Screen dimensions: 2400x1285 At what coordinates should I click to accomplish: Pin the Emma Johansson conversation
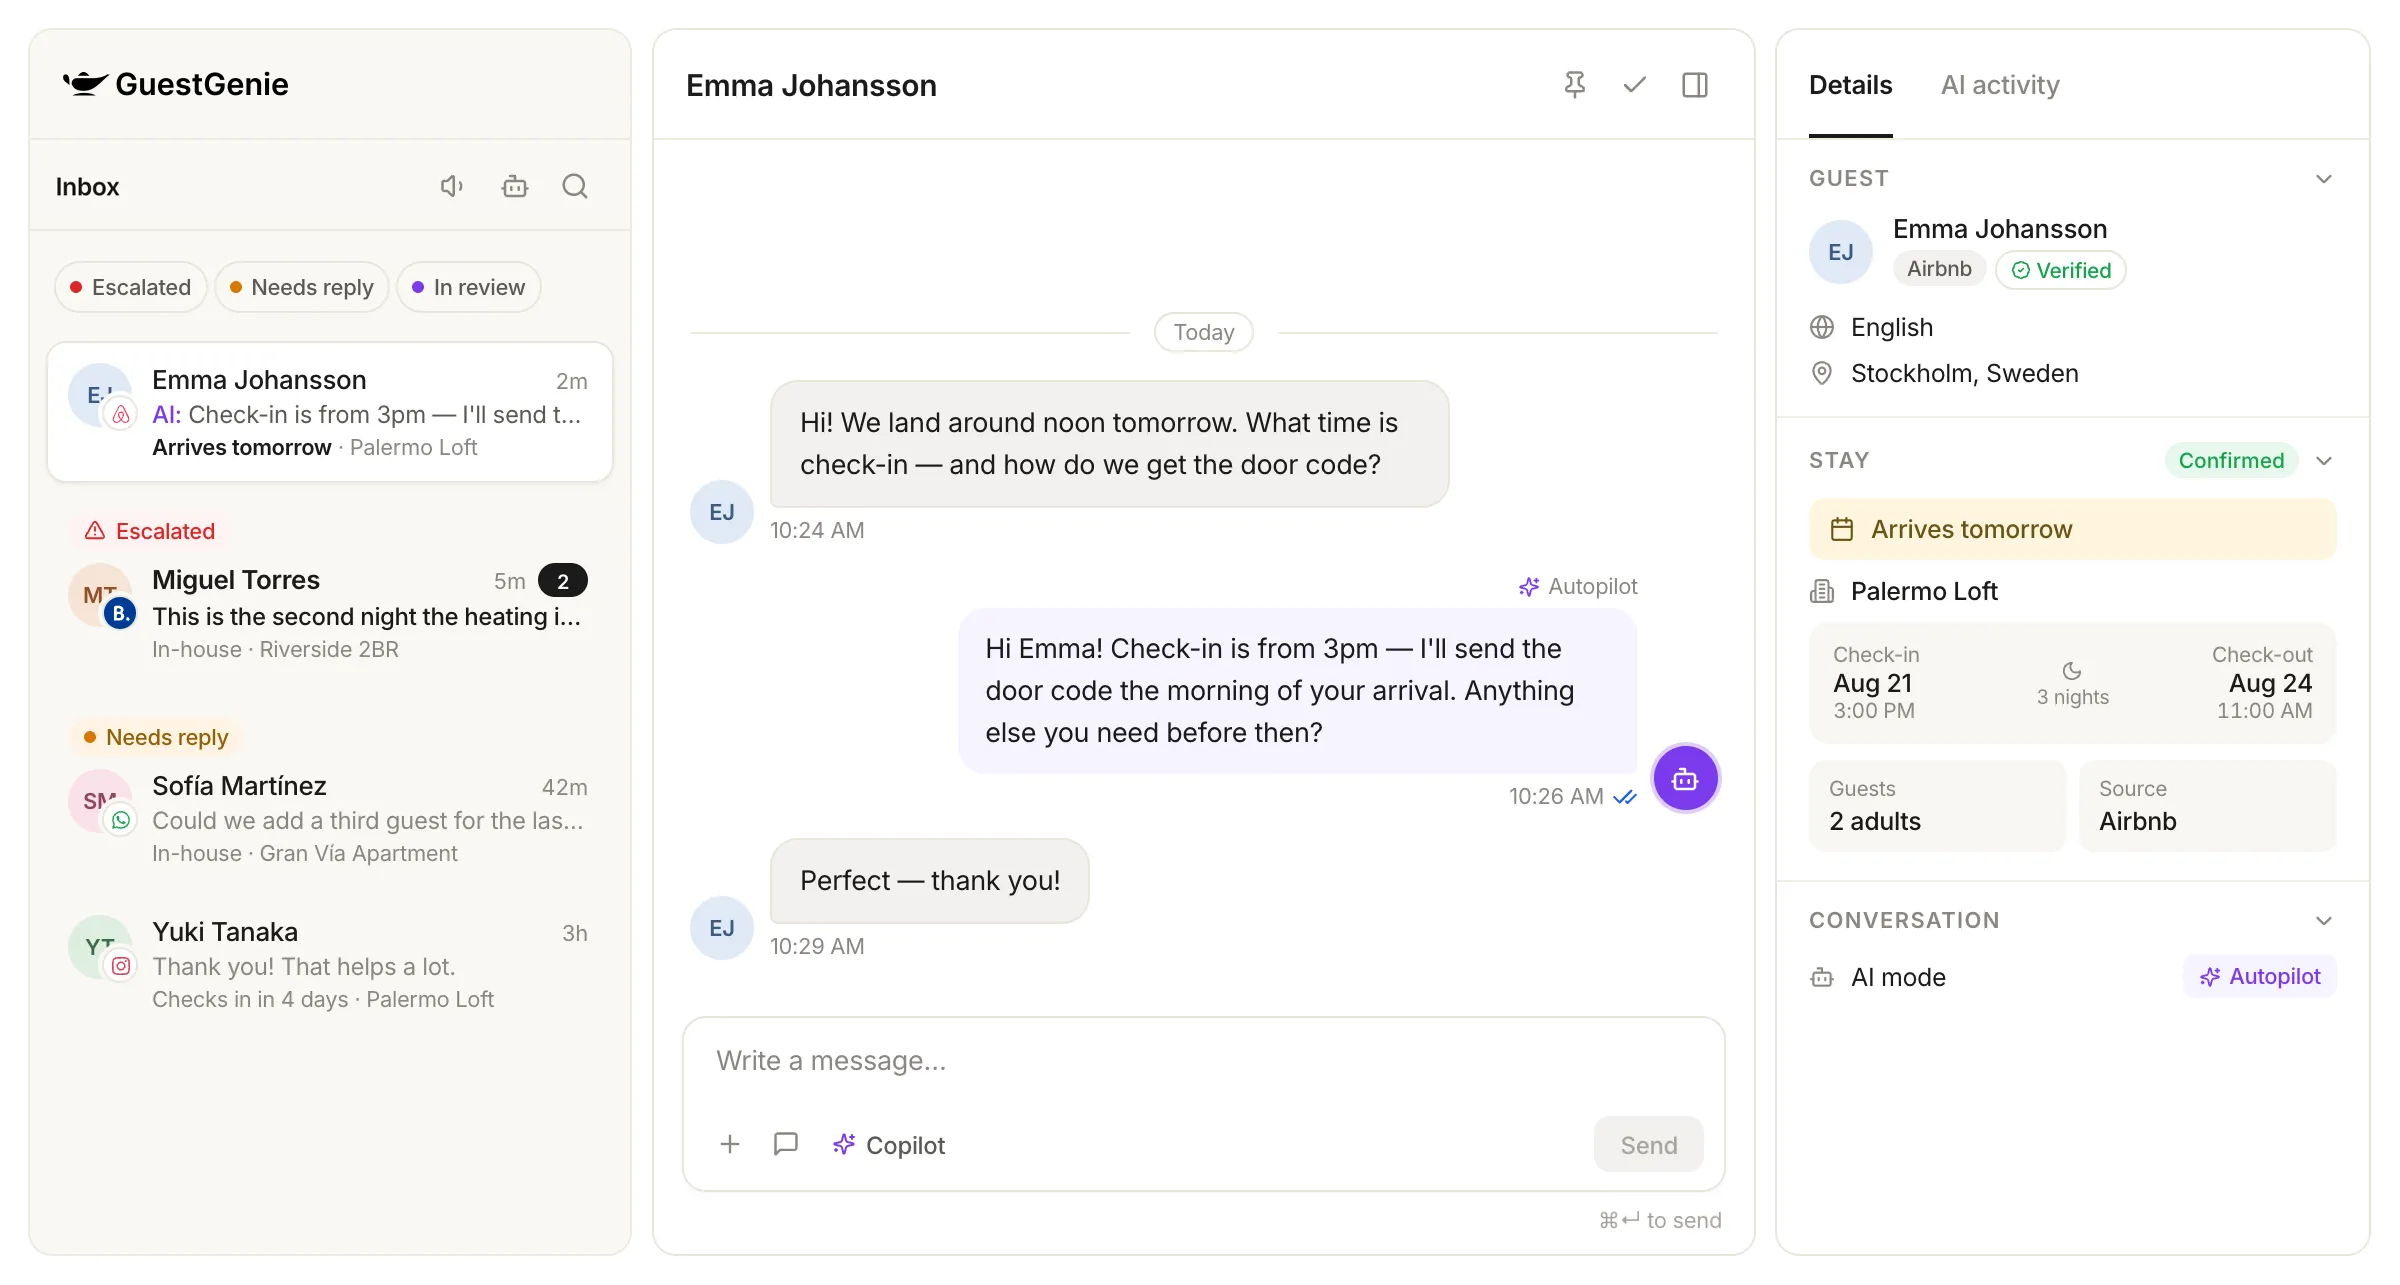click(x=1575, y=85)
